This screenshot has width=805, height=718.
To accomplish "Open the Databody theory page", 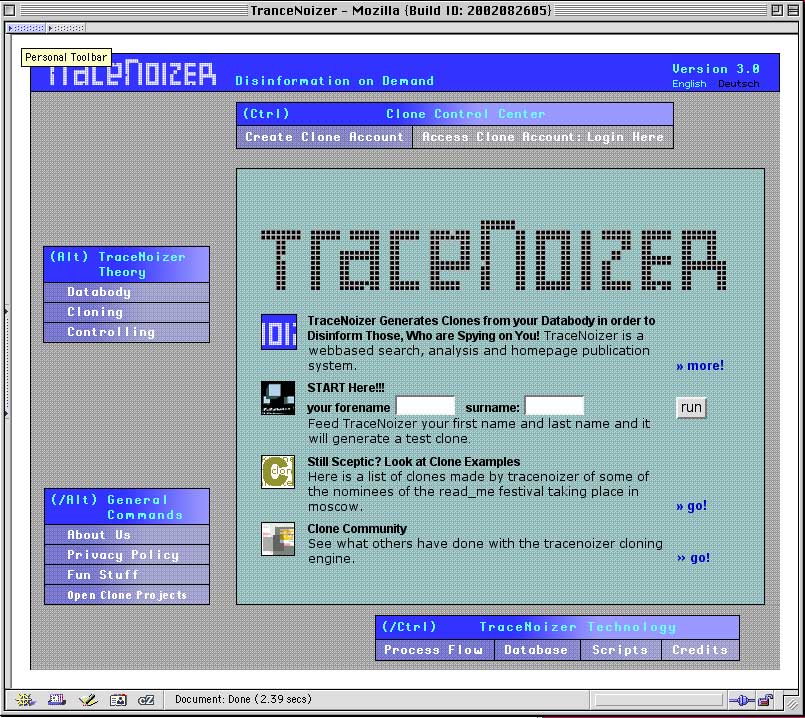I will coord(127,293).
